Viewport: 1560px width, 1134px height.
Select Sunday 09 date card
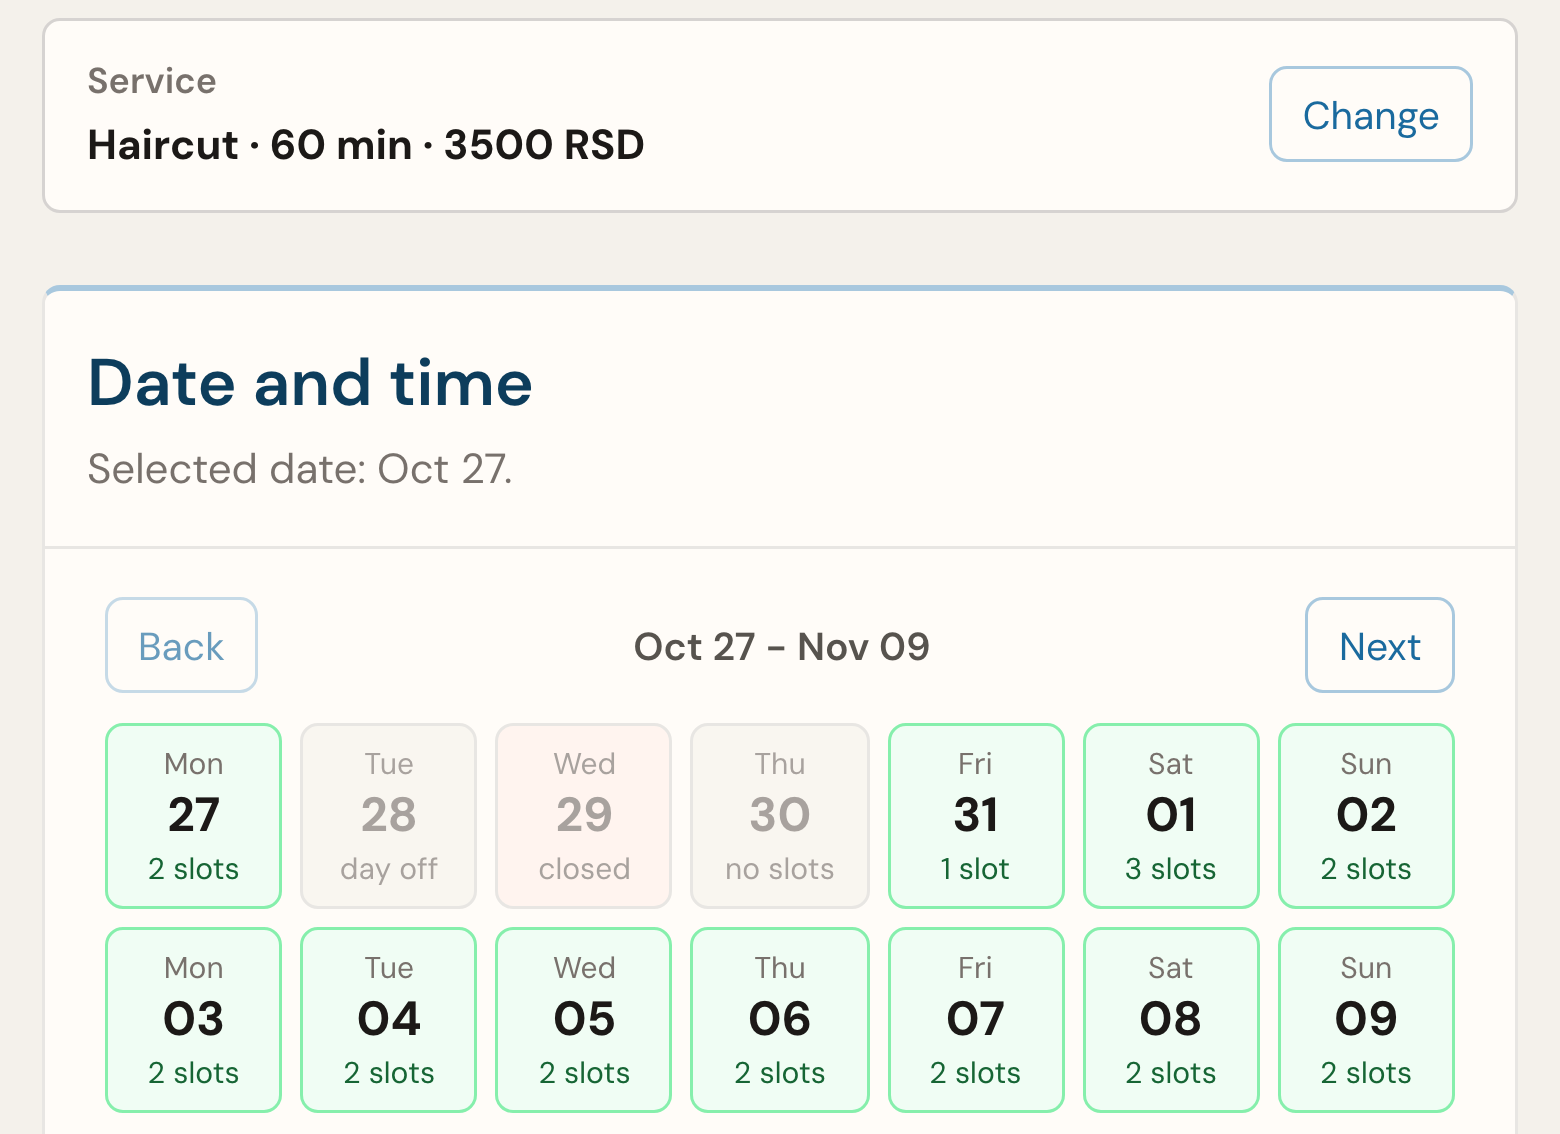pyautogui.click(x=1366, y=1020)
